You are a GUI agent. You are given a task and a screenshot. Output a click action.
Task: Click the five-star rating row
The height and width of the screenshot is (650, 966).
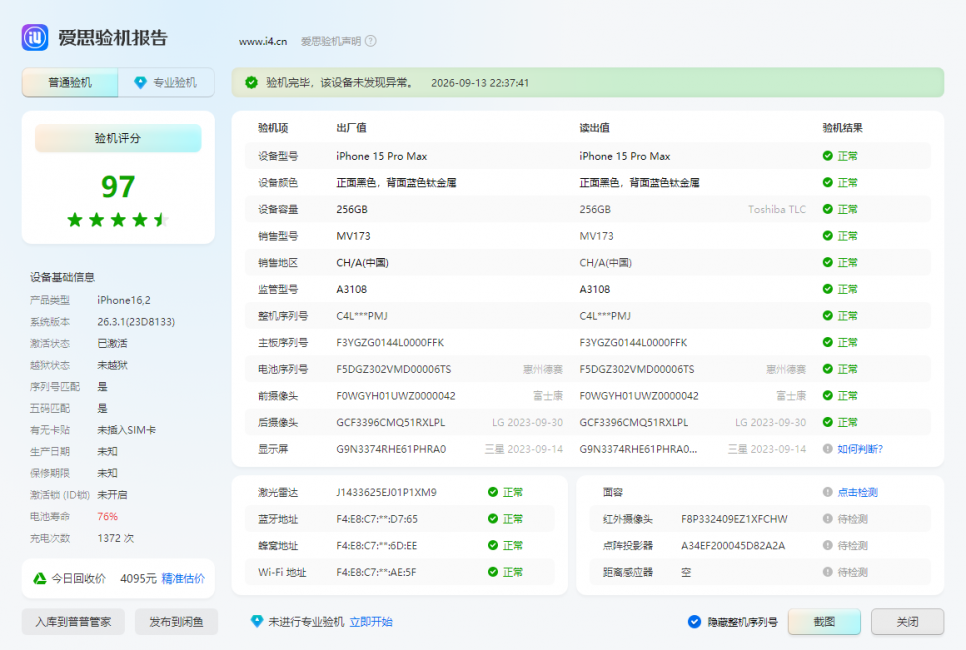tap(118, 219)
